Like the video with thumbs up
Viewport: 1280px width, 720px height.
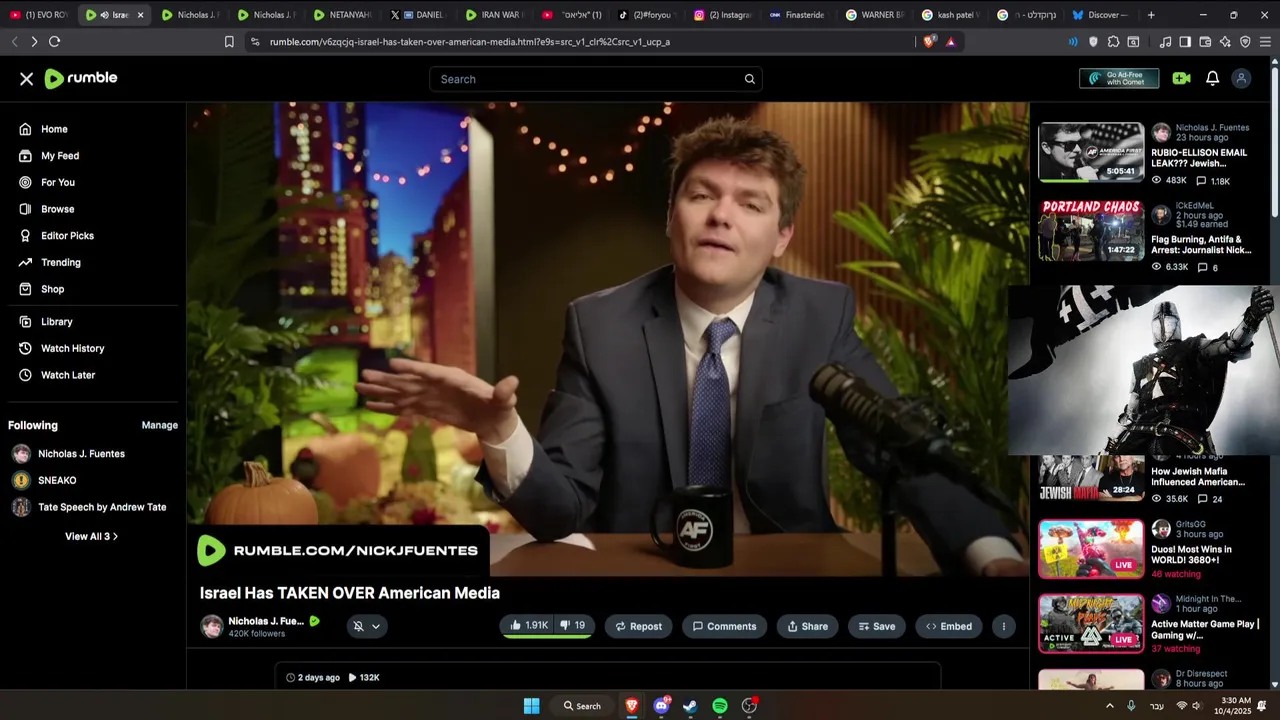point(528,626)
